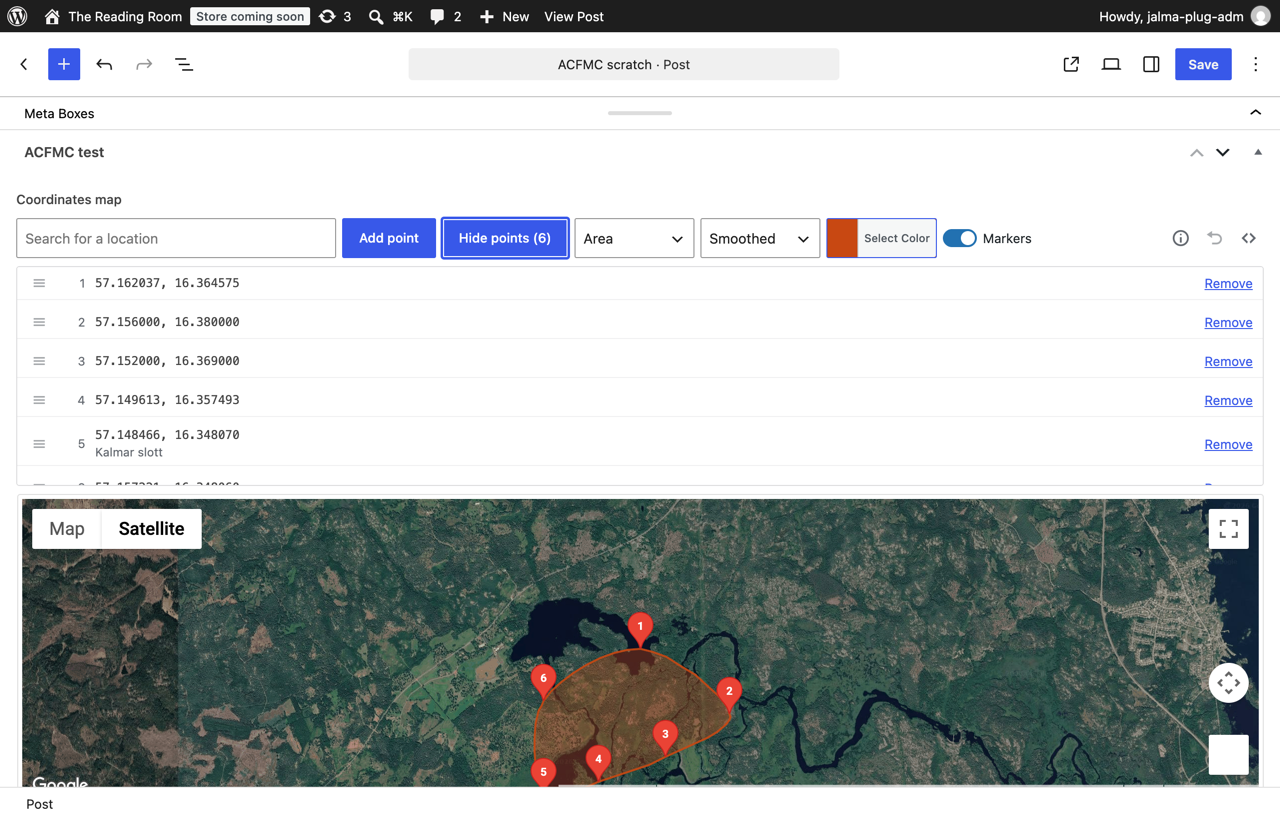This screenshot has width=1280, height=820.
Task: Switch the map to Map view
Action: [67, 529]
